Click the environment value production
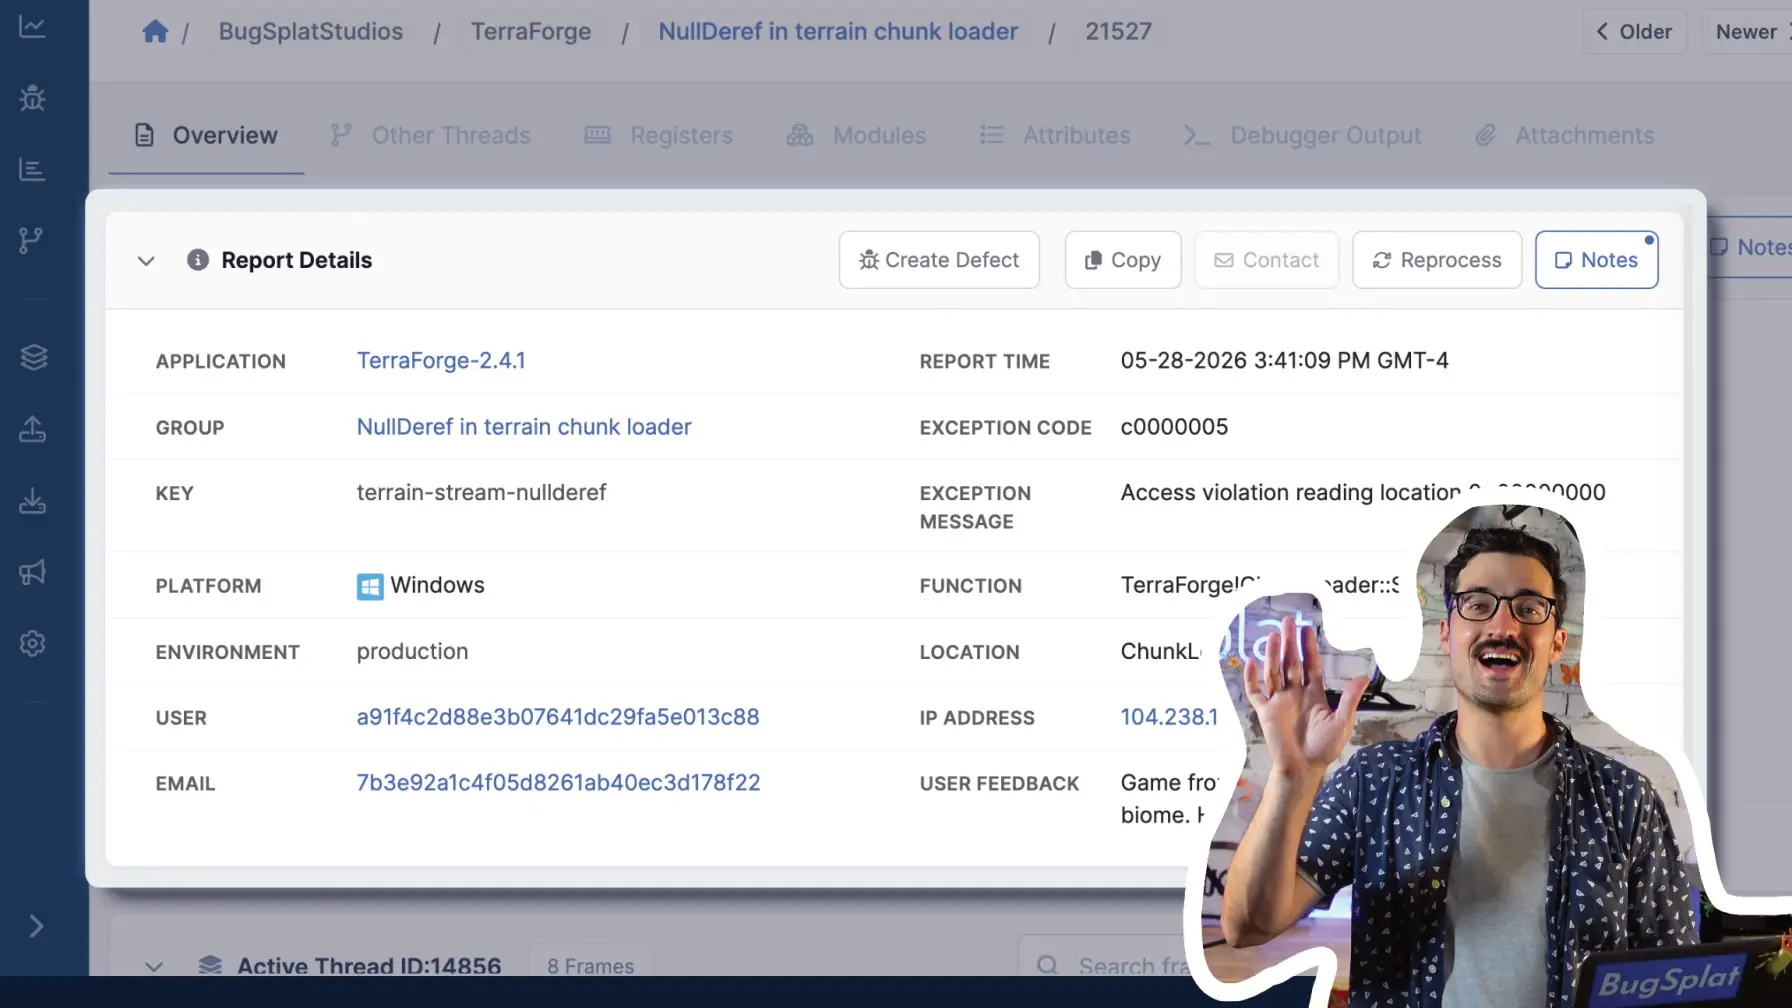The height and width of the screenshot is (1008, 1792). coord(412,652)
